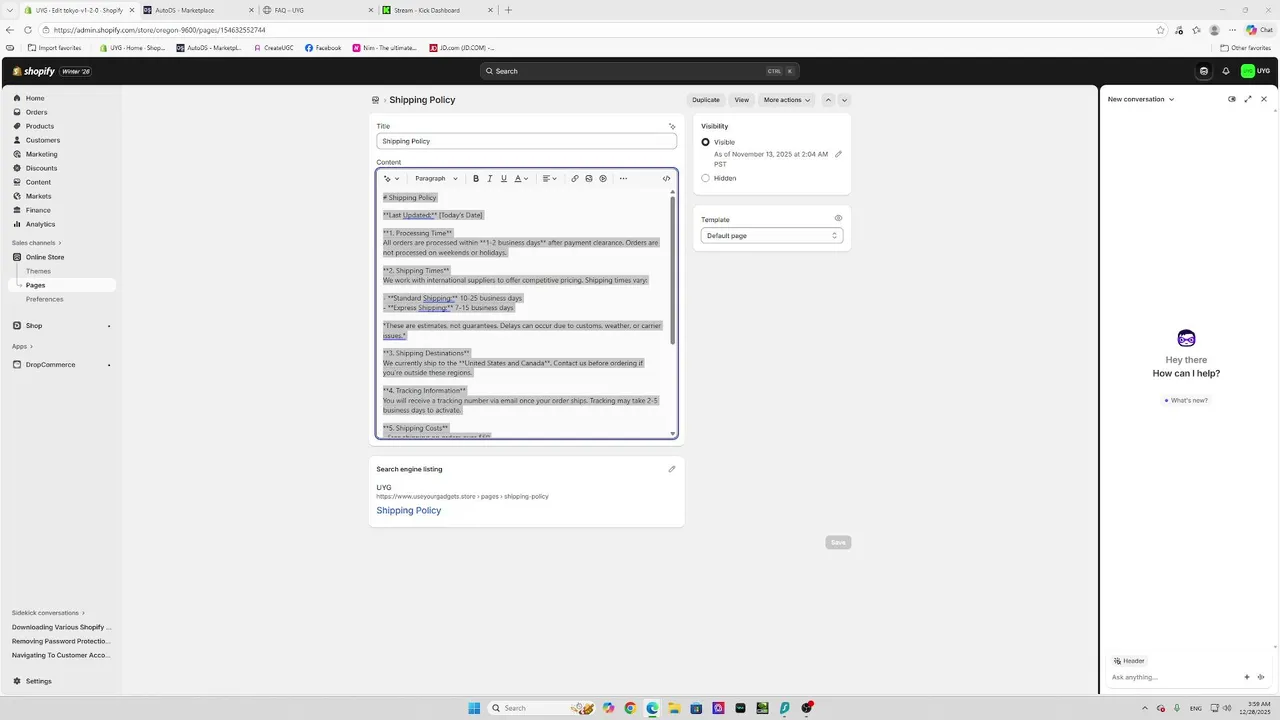1280x720 pixels.
Task: Go to previous page with up arrow
Action: (828, 100)
